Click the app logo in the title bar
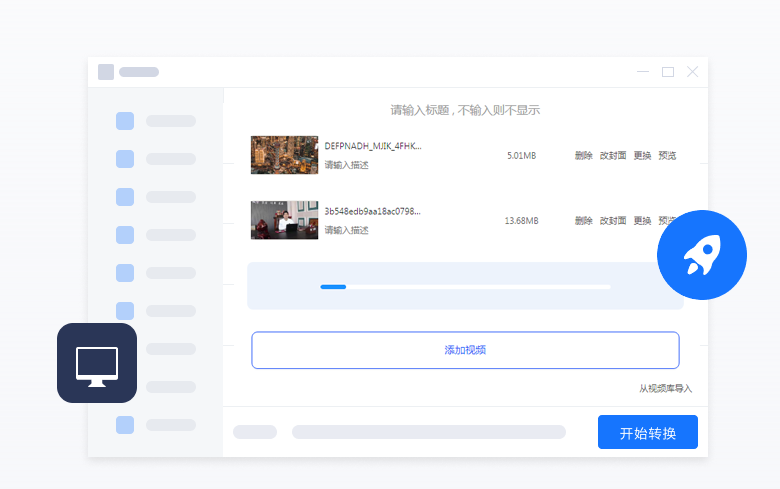Viewport: 780px width, 489px height. coord(106,72)
